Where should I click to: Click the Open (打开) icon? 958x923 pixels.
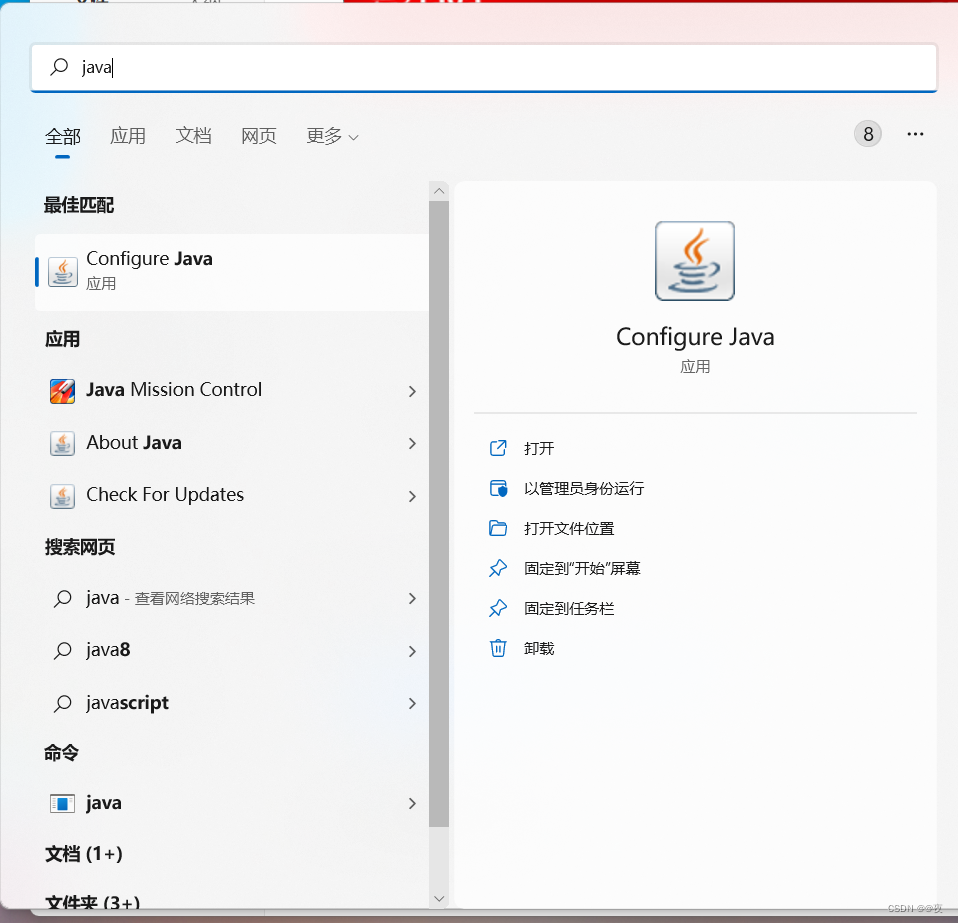(498, 448)
